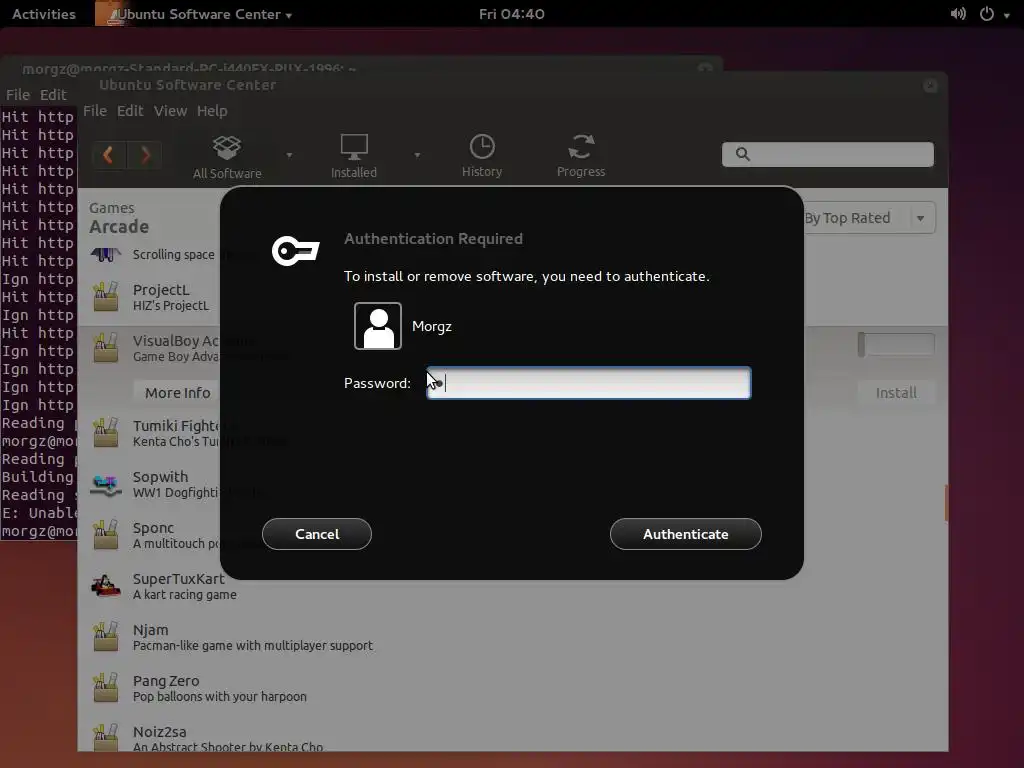
Task: Open terminal window File menu
Action: point(18,95)
